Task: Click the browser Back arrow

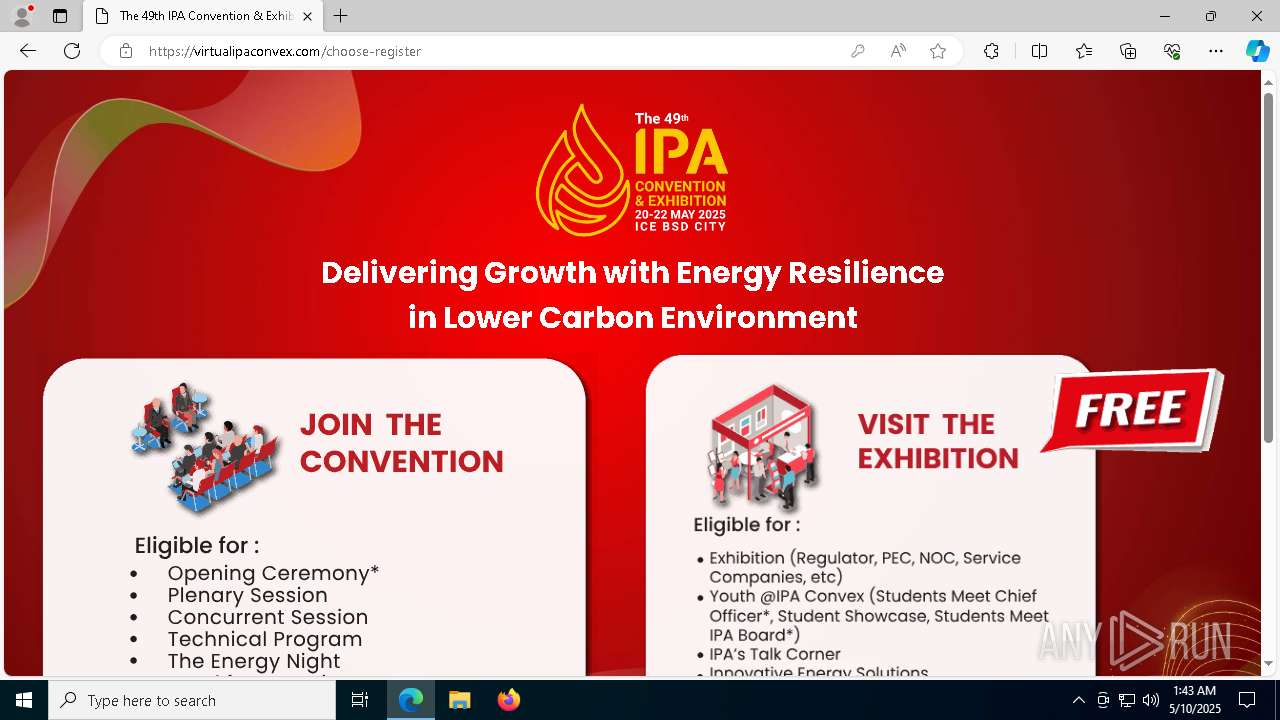Action: 28,51
